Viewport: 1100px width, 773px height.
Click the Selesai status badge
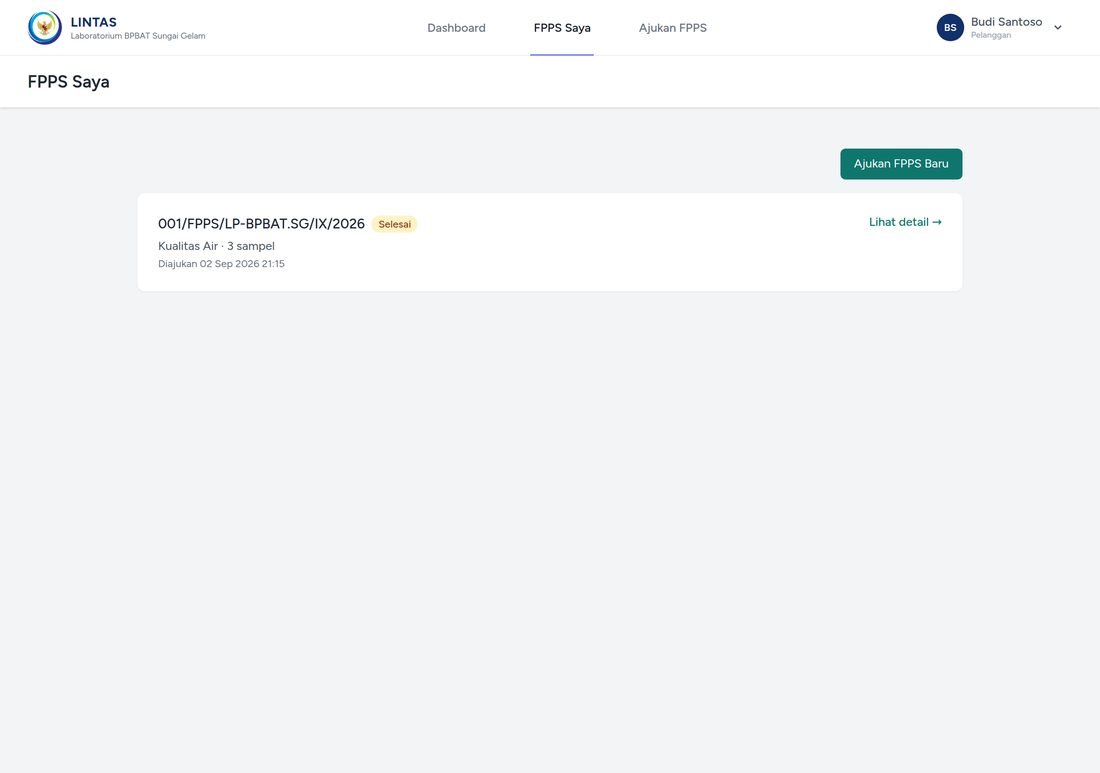click(394, 224)
